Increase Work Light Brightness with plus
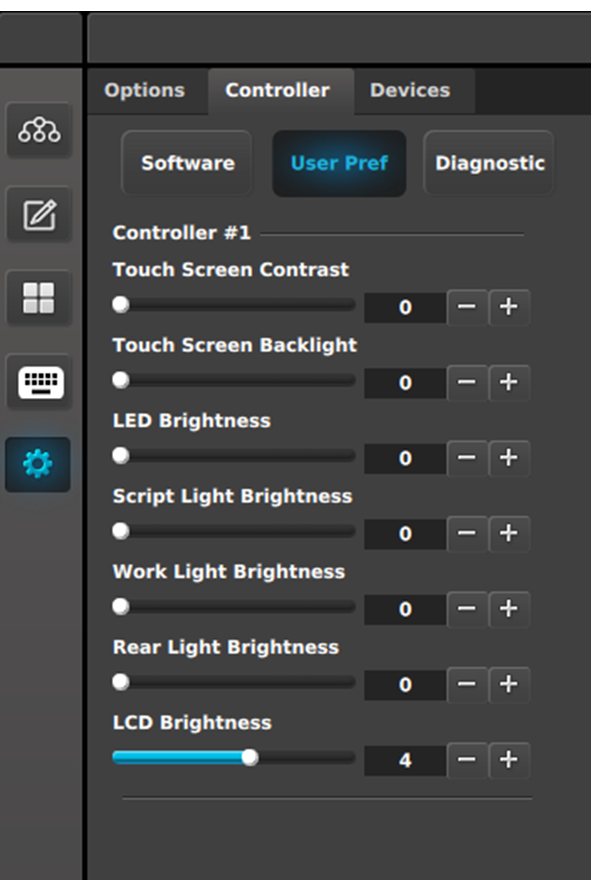 [509, 609]
